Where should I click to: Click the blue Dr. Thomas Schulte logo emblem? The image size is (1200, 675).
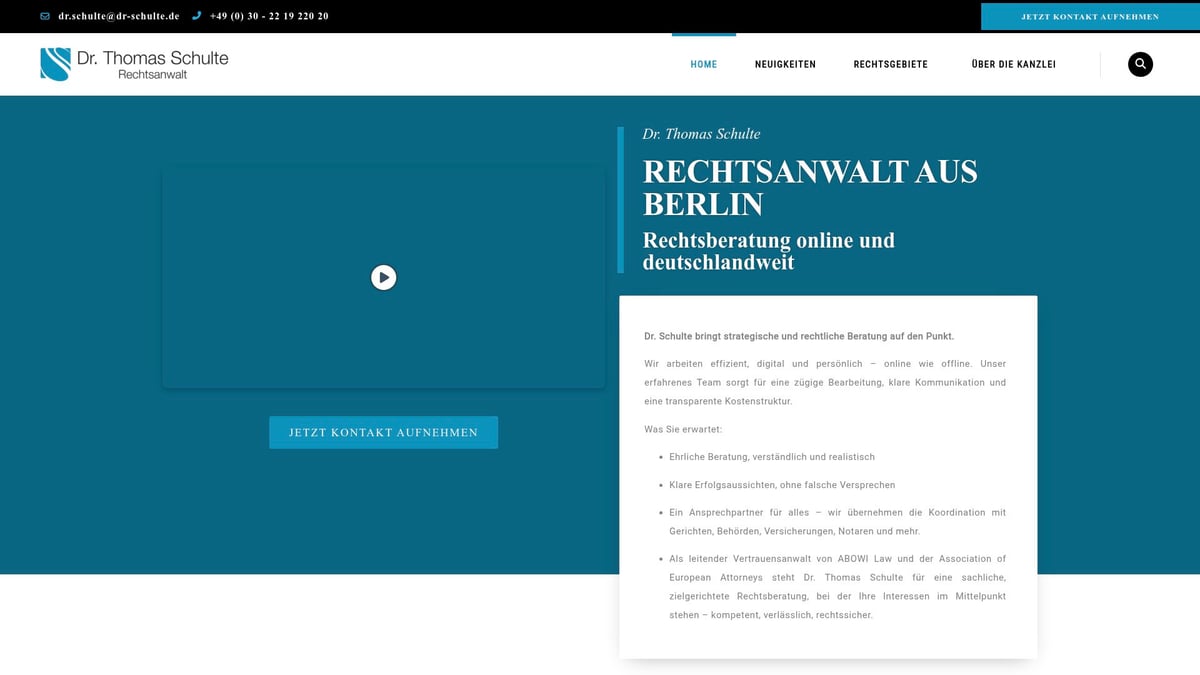pyautogui.click(x=55, y=64)
